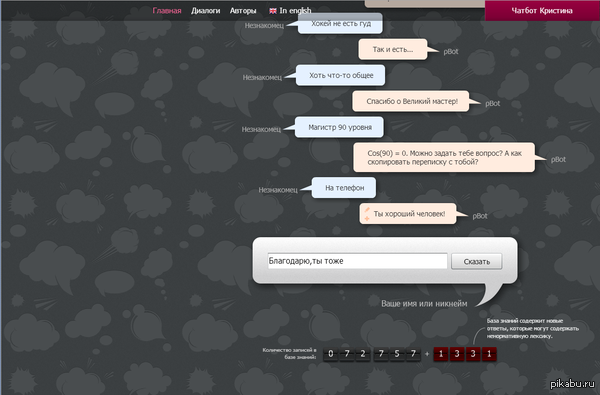The height and width of the screenshot is (395, 600).
Task: Click the pencil edit icon in last reply
Action: (367, 210)
